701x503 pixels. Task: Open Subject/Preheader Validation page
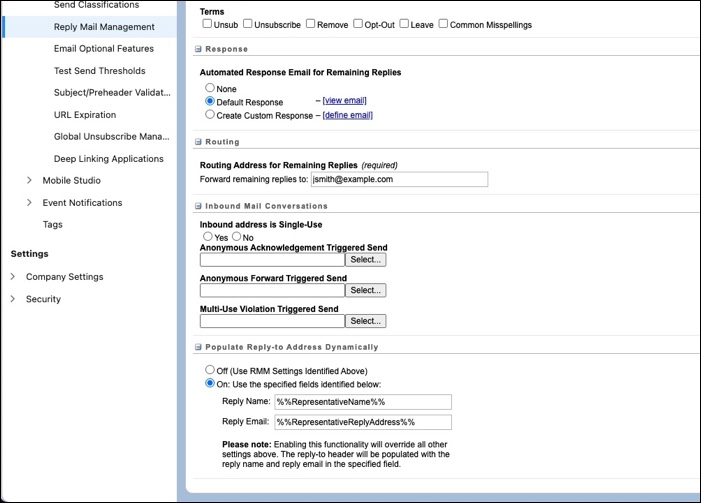pos(112,93)
